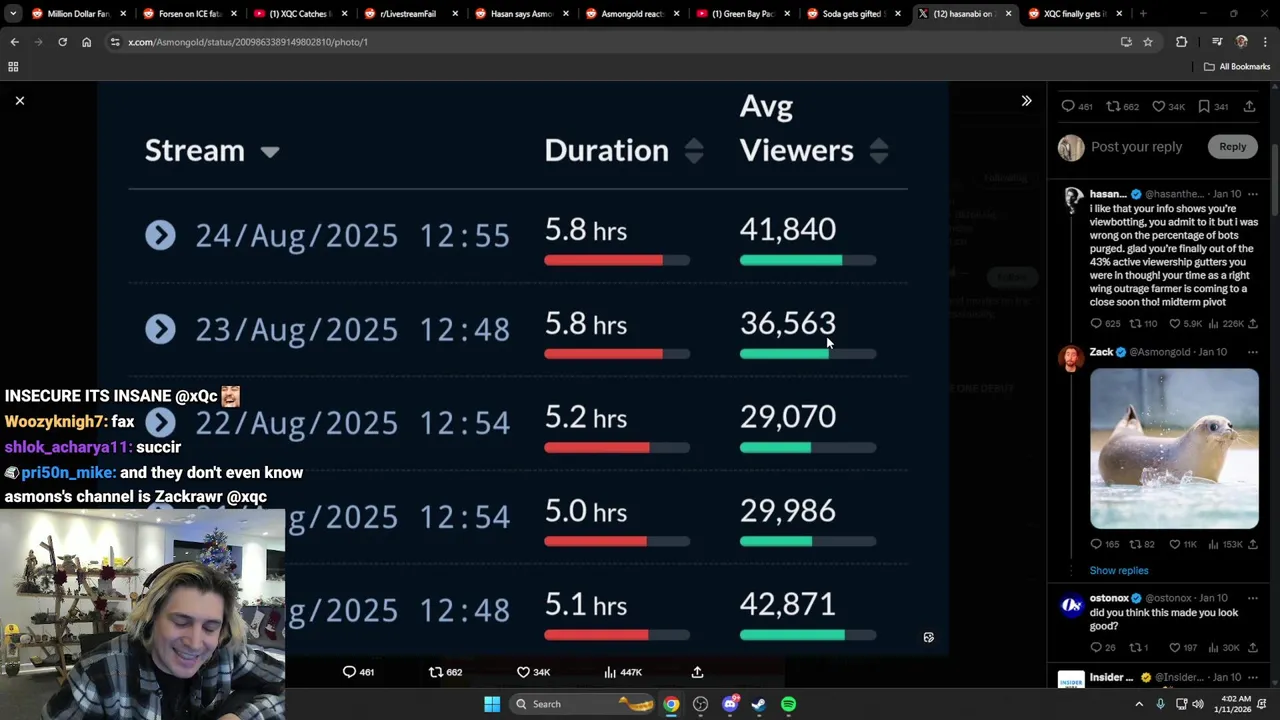Screen dimensions: 1280x720
Task: Open the seal image in Zack's reply
Action: (x=1174, y=448)
